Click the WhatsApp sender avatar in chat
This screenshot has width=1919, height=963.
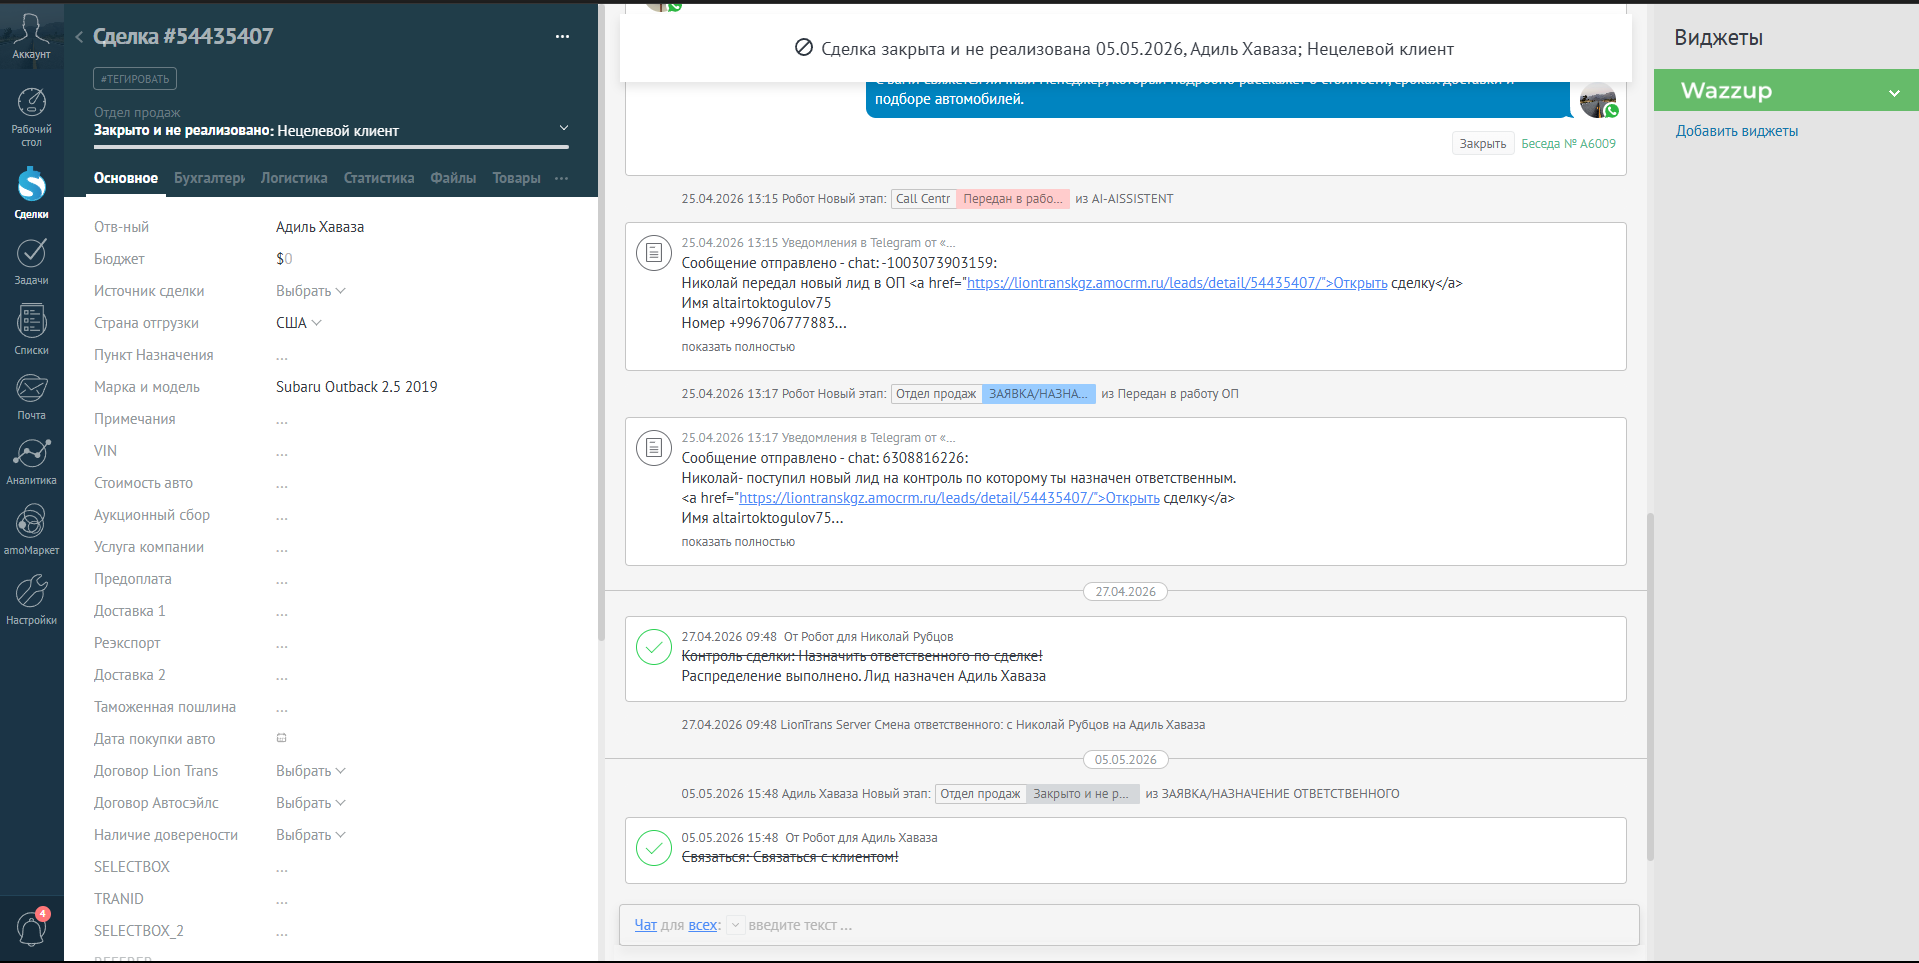(x=1598, y=100)
